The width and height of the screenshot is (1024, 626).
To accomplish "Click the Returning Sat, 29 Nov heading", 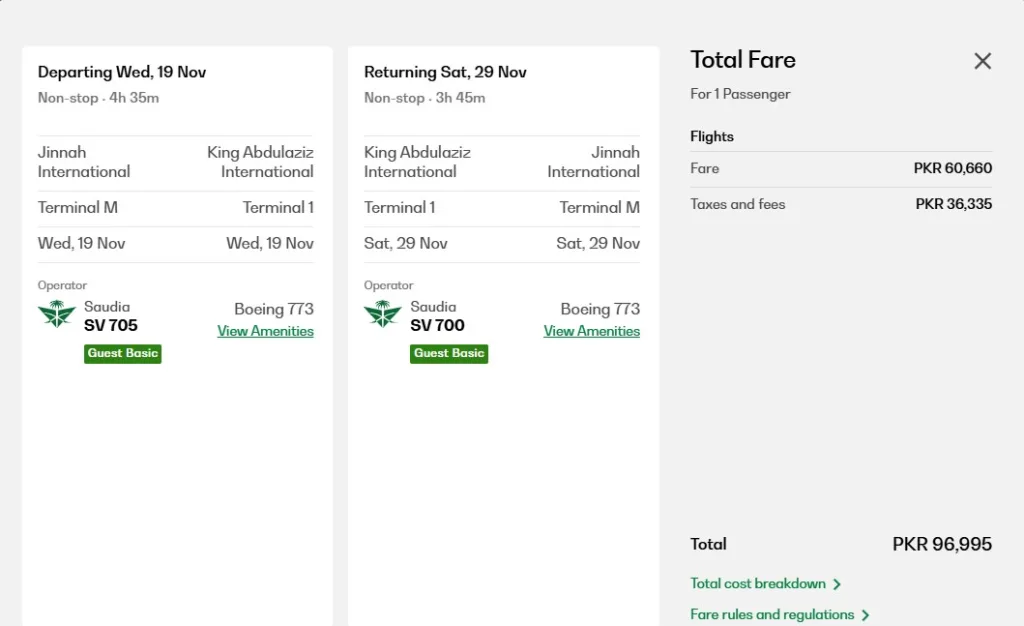I will pos(445,72).
